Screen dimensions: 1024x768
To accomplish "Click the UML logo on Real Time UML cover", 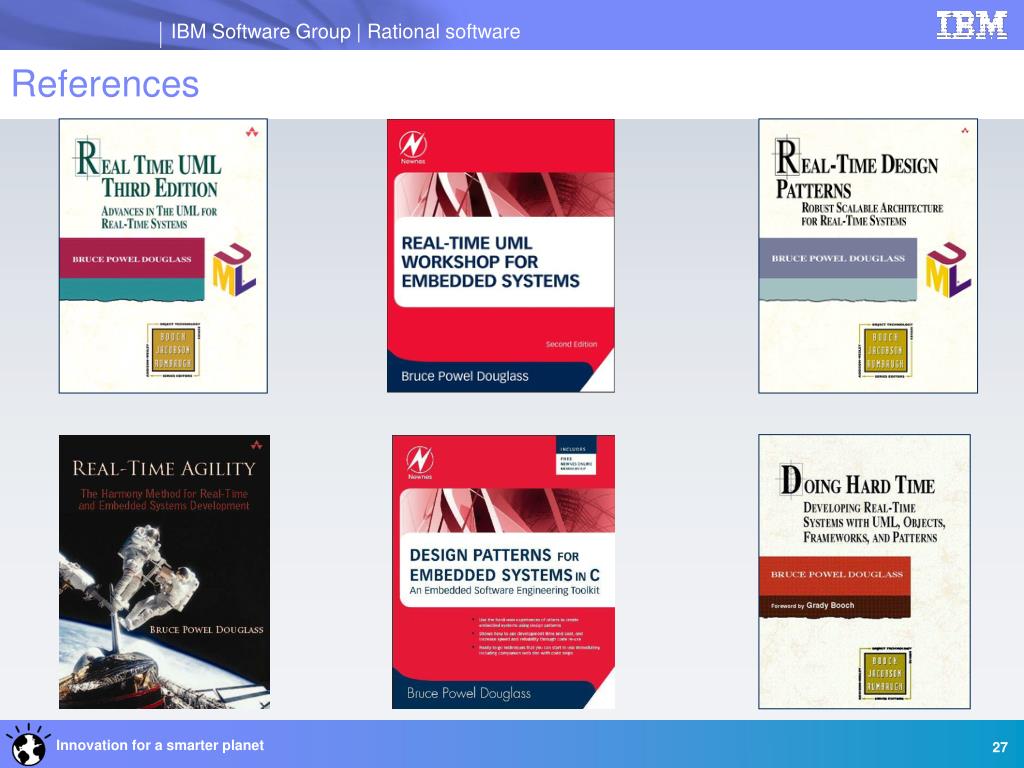I will tap(234, 269).
